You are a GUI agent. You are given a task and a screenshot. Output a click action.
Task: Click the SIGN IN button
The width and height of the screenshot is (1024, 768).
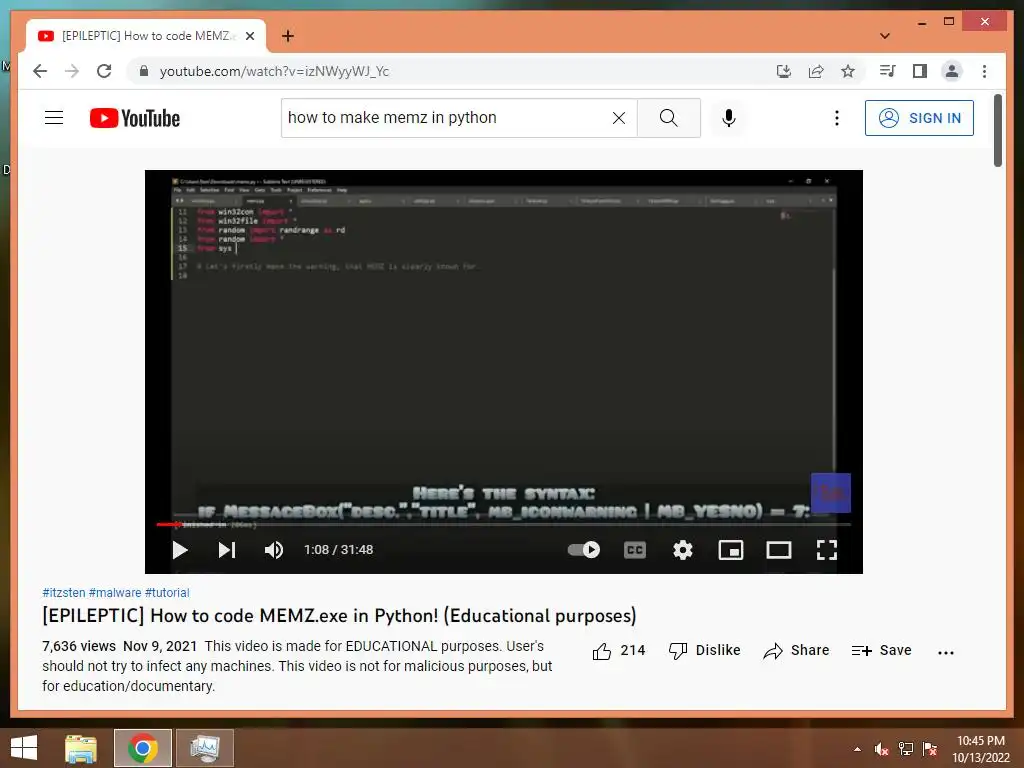pos(919,118)
